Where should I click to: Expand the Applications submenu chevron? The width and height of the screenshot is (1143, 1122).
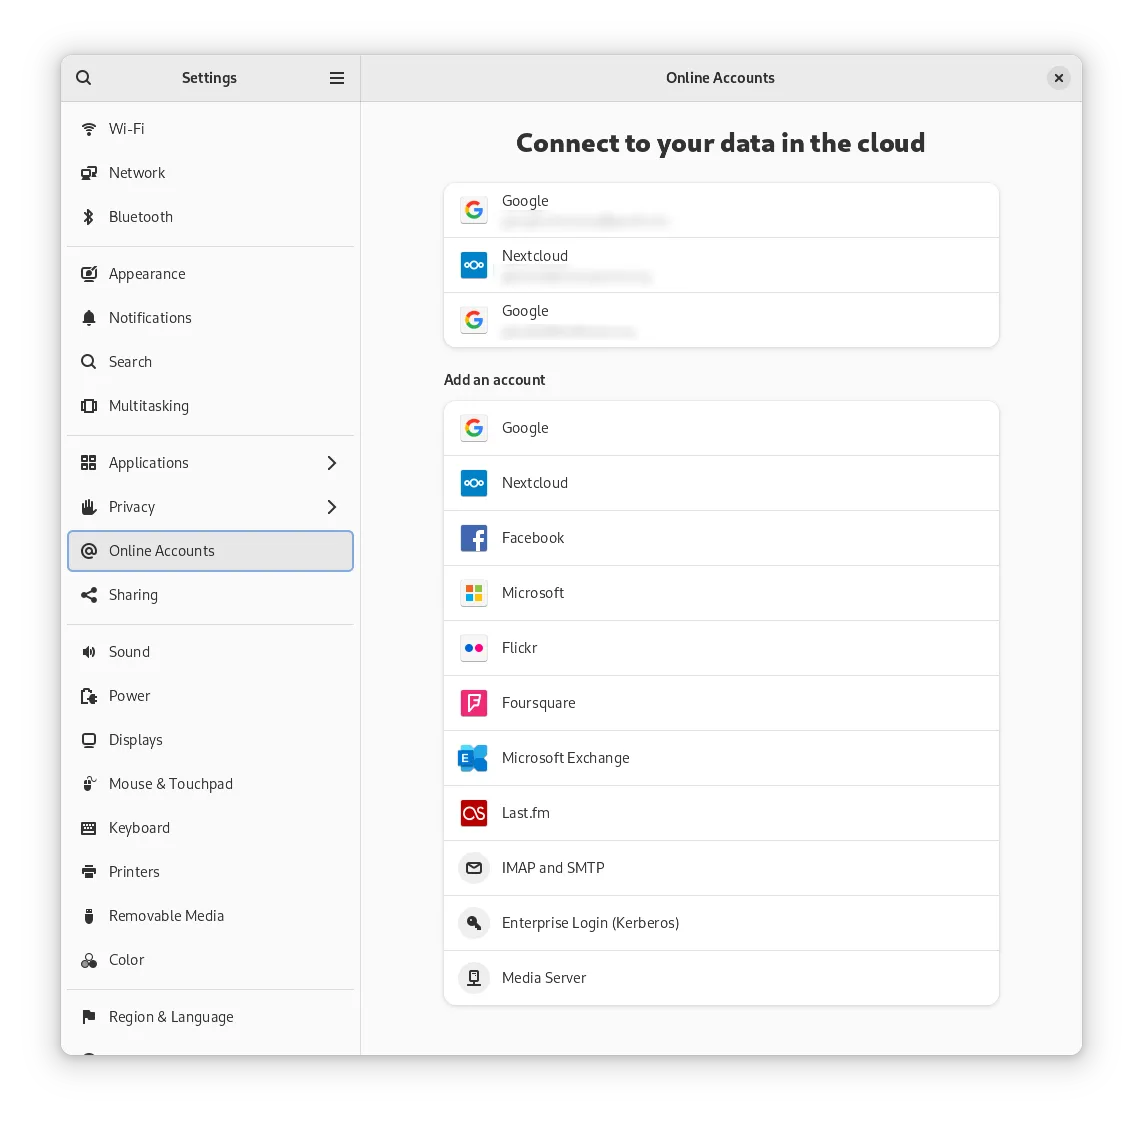(x=332, y=463)
